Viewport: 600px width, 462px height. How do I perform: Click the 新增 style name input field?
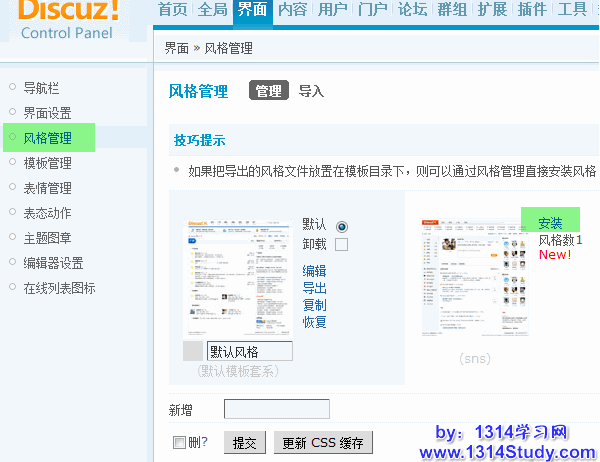click(x=277, y=409)
